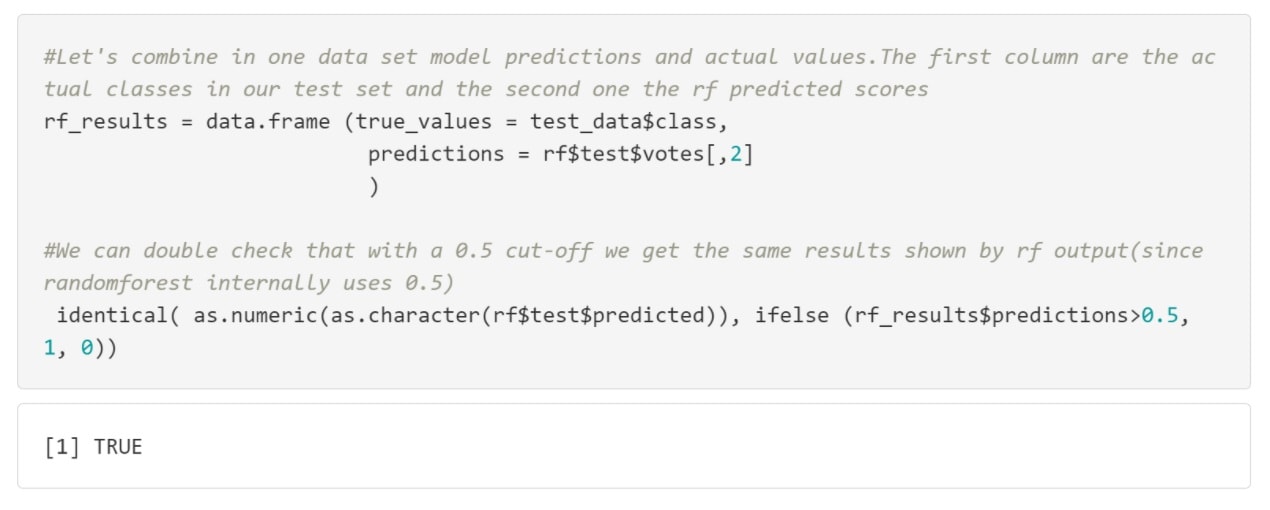This screenshot has height=510, width=1270.
Task: Click the lone closing parenthesis line
Action: [x=374, y=186]
